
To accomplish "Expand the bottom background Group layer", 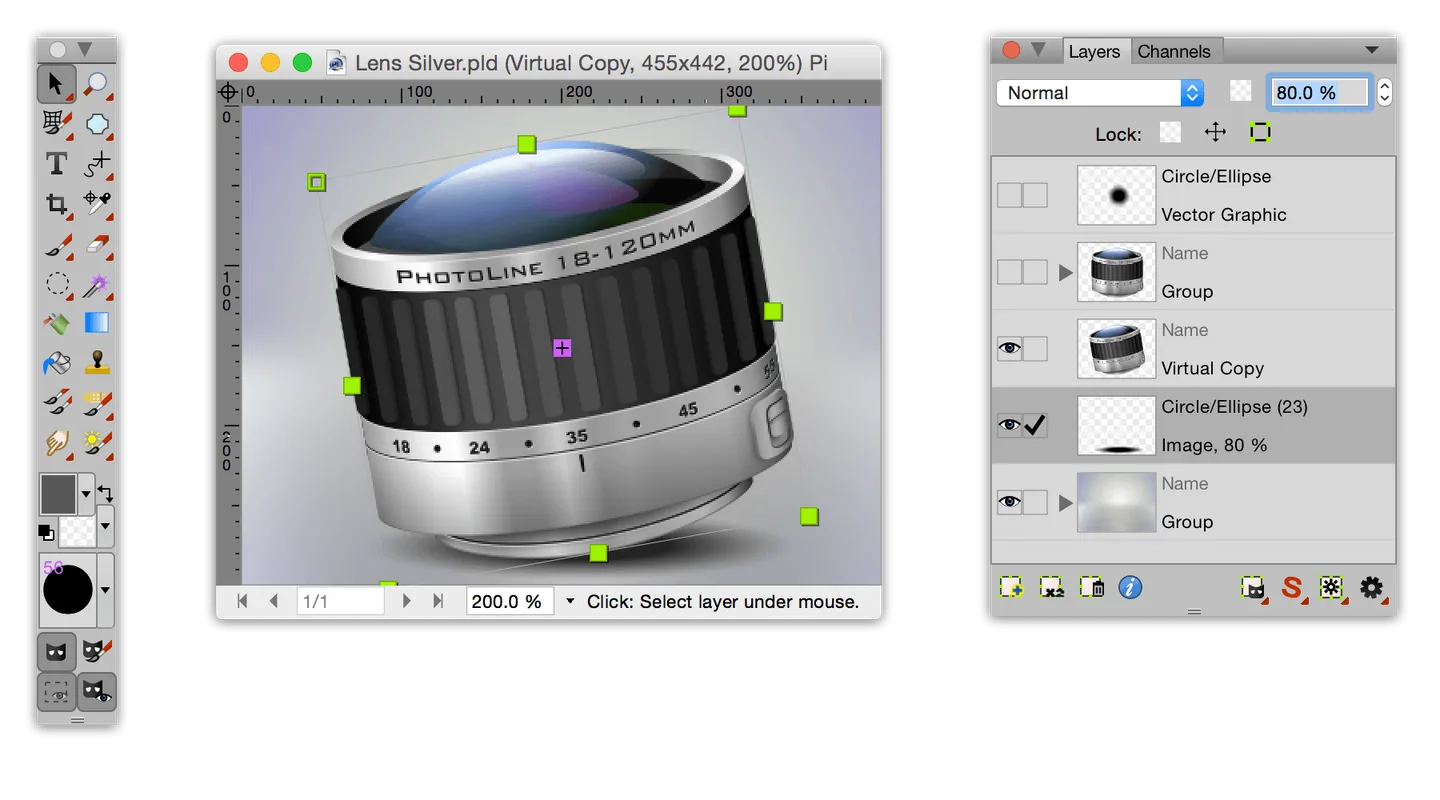I will [x=1065, y=502].
